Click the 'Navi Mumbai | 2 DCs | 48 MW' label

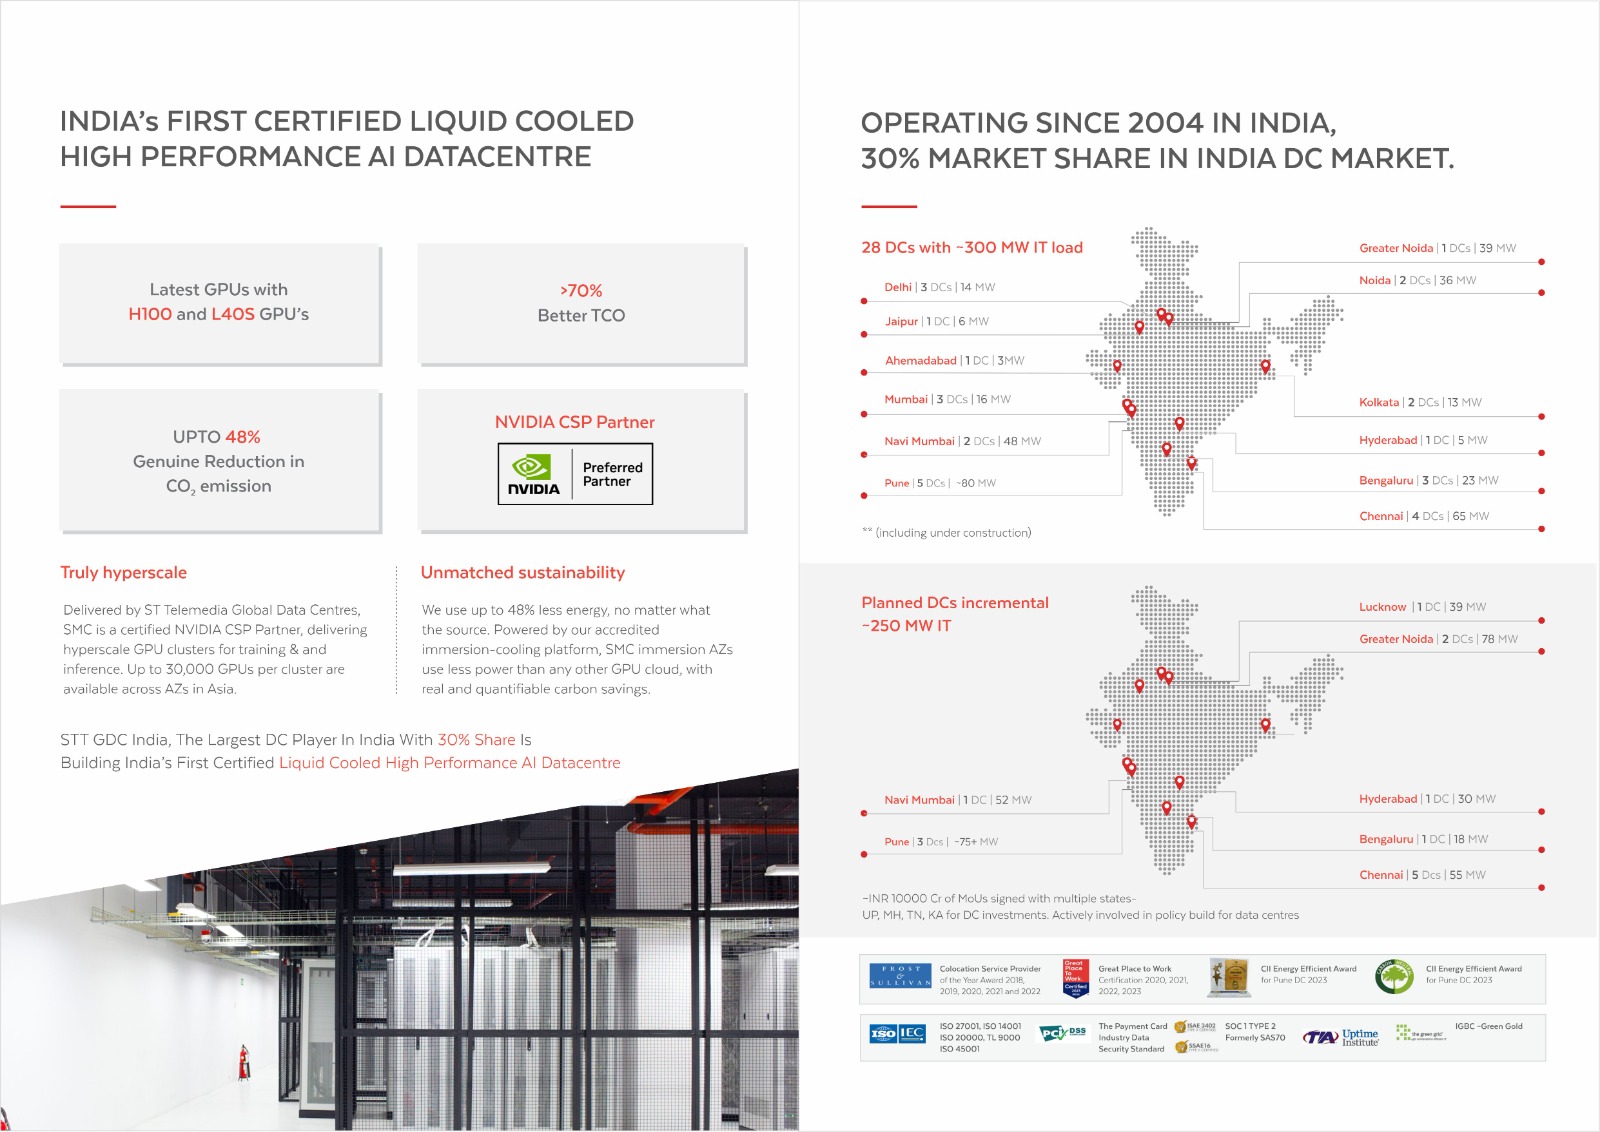tap(962, 441)
